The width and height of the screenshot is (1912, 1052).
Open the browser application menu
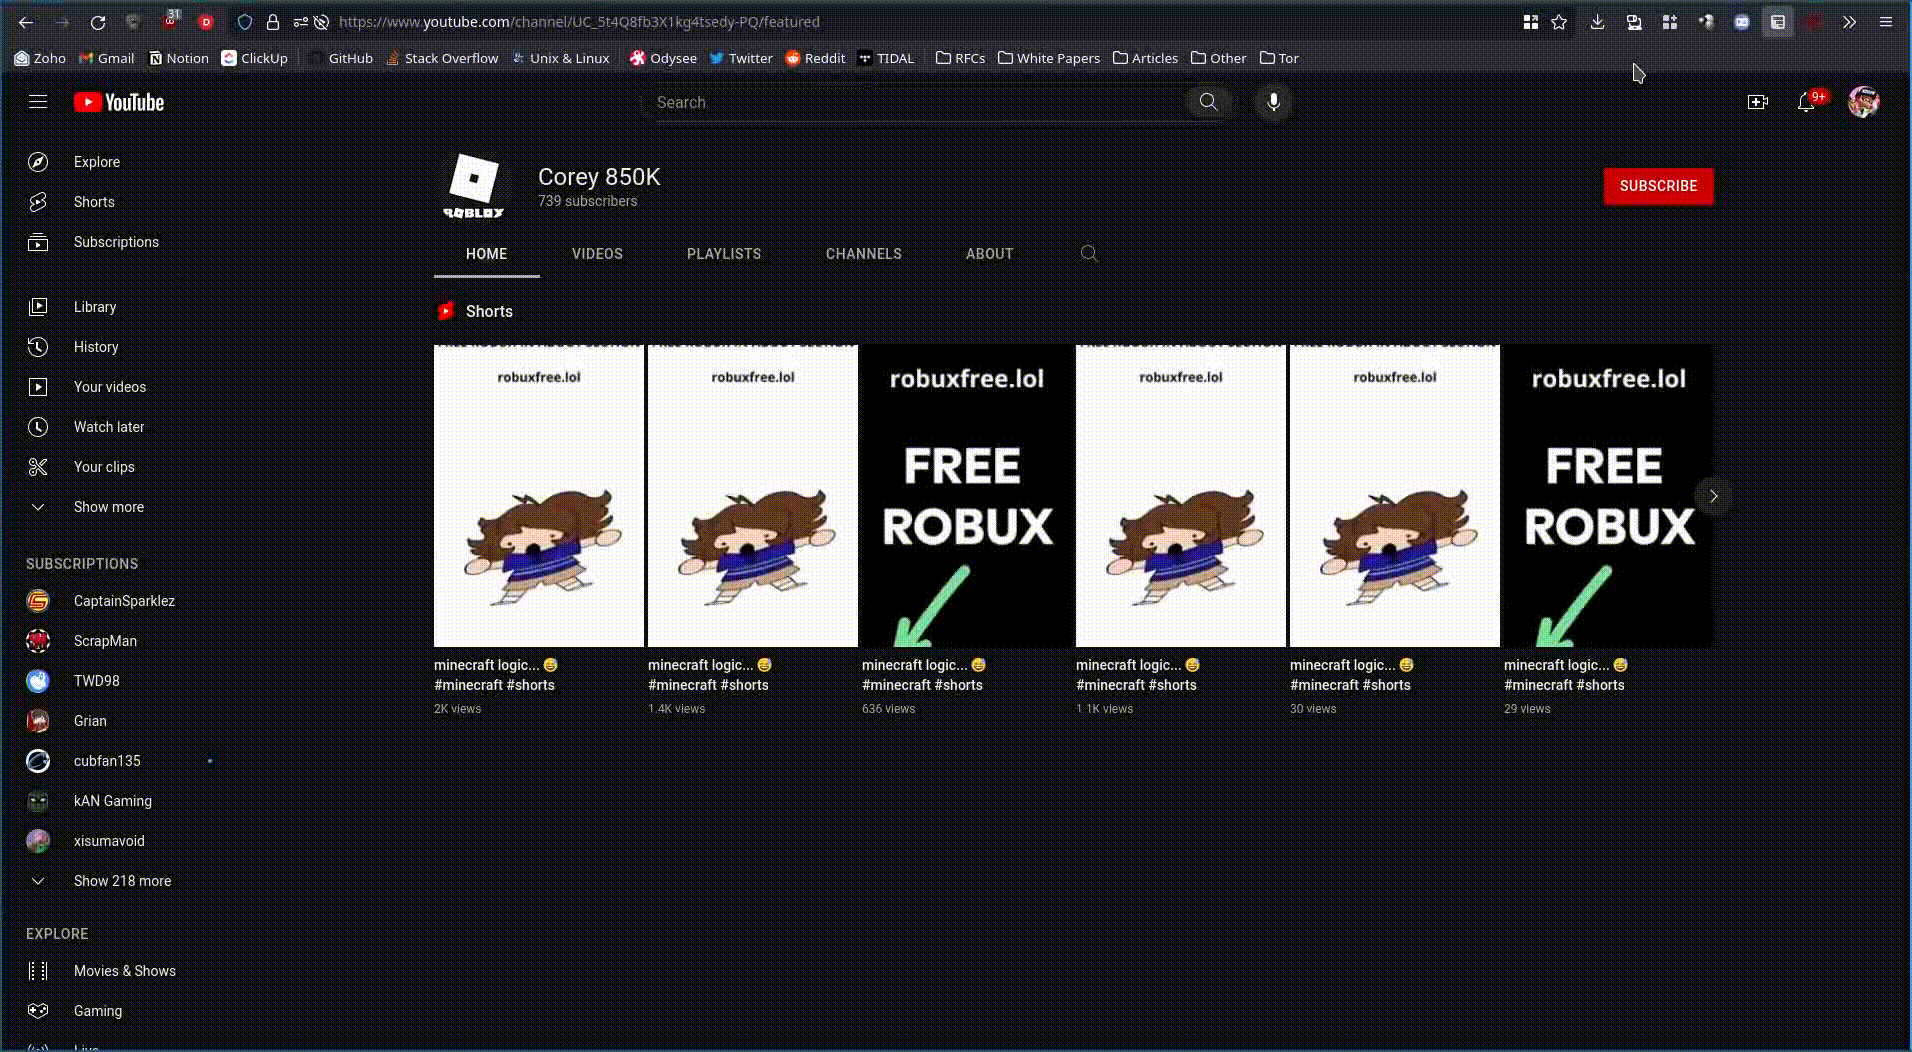(x=1886, y=22)
